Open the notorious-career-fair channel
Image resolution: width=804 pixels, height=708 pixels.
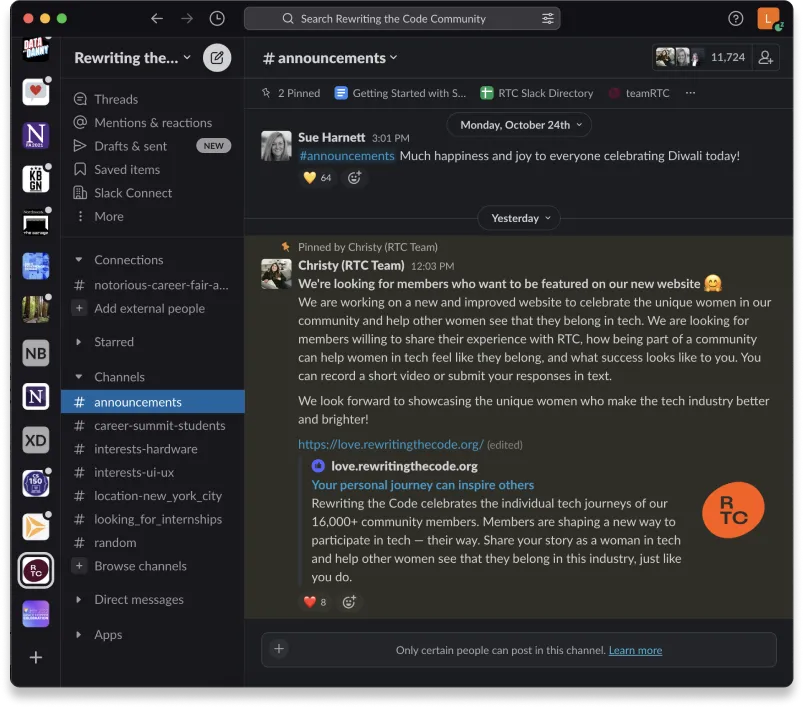coord(152,285)
